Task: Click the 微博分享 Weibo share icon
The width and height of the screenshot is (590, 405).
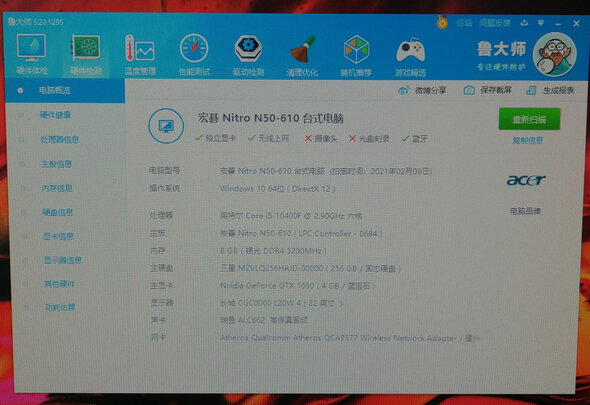Action: (403, 90)
